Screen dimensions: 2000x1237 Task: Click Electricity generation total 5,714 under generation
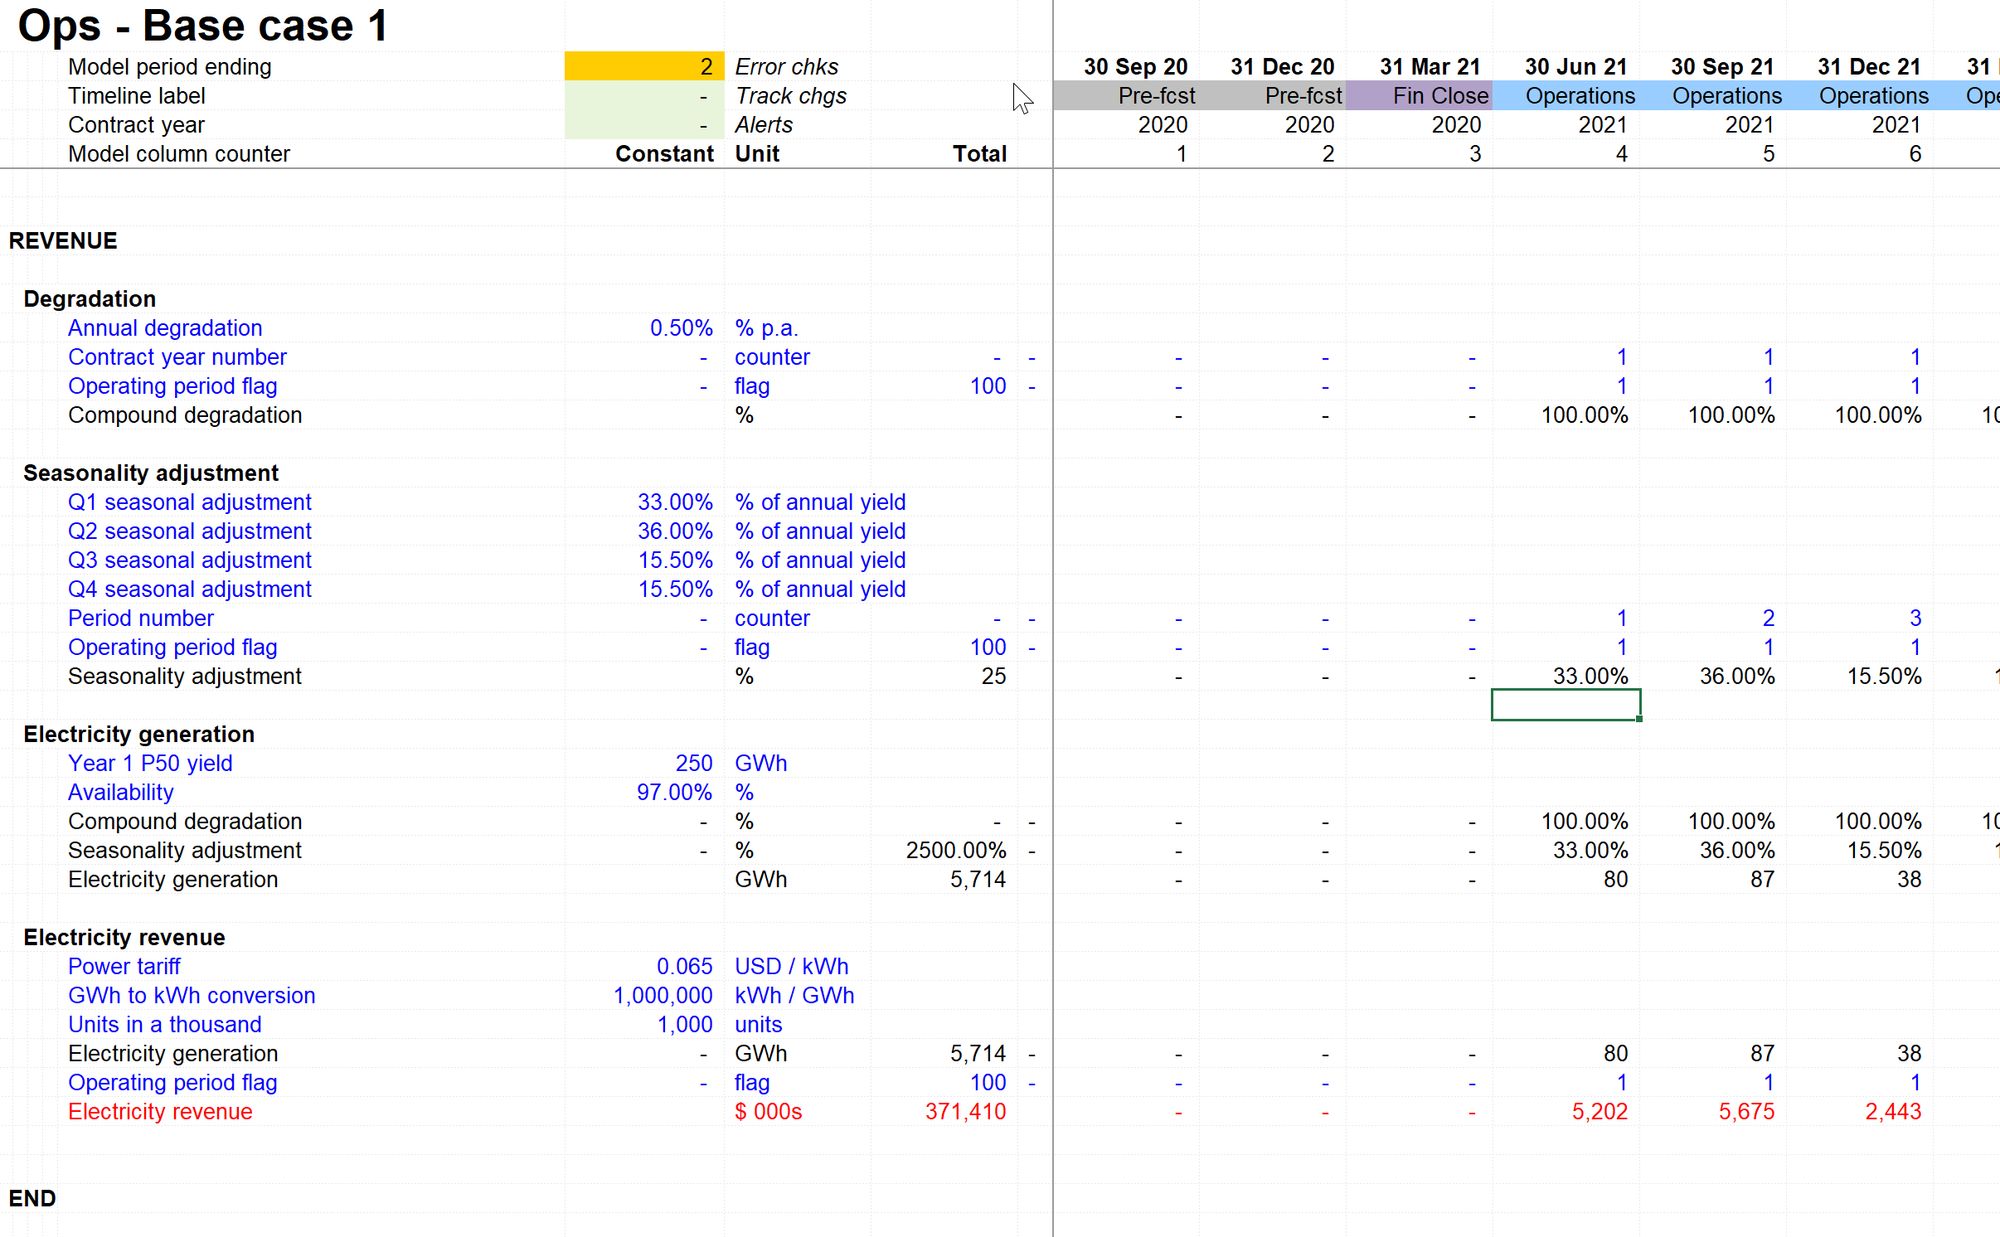coord(977,879)
